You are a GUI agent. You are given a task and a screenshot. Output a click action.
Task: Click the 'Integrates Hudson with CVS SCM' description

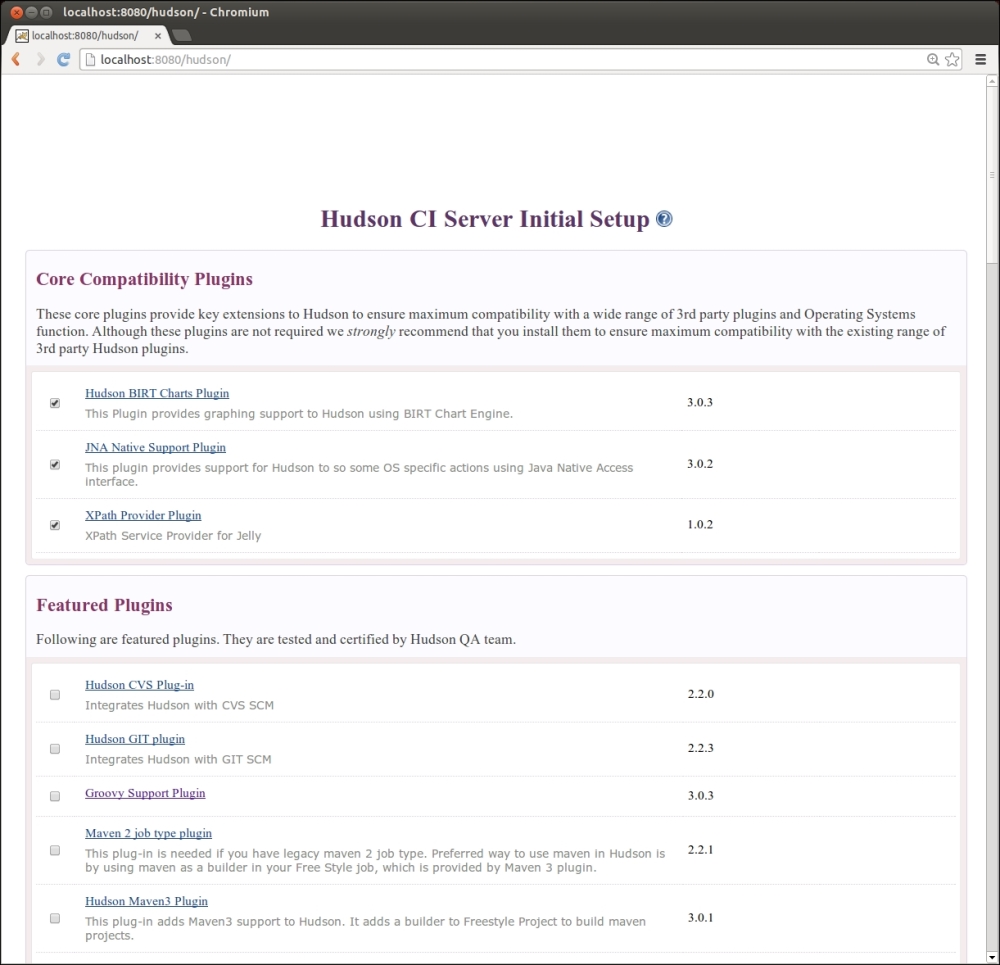coord(179,705)
